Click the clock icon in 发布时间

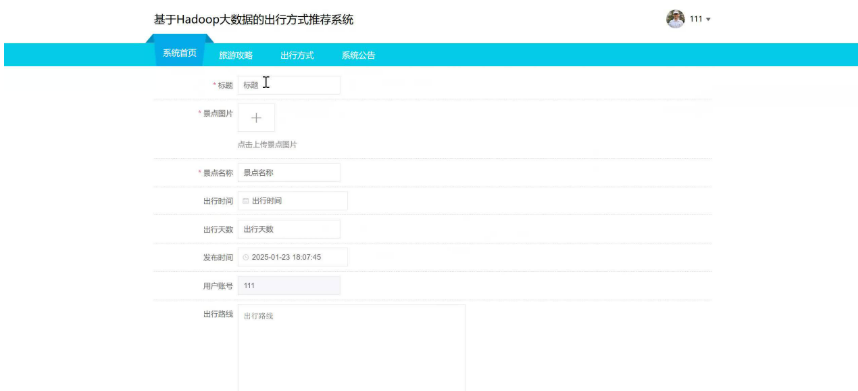click(x=246, y=257)
